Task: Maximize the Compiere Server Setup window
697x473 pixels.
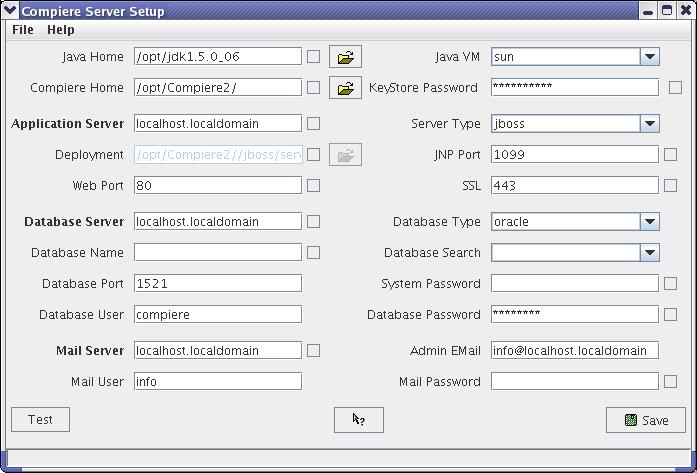Action: 667,11
